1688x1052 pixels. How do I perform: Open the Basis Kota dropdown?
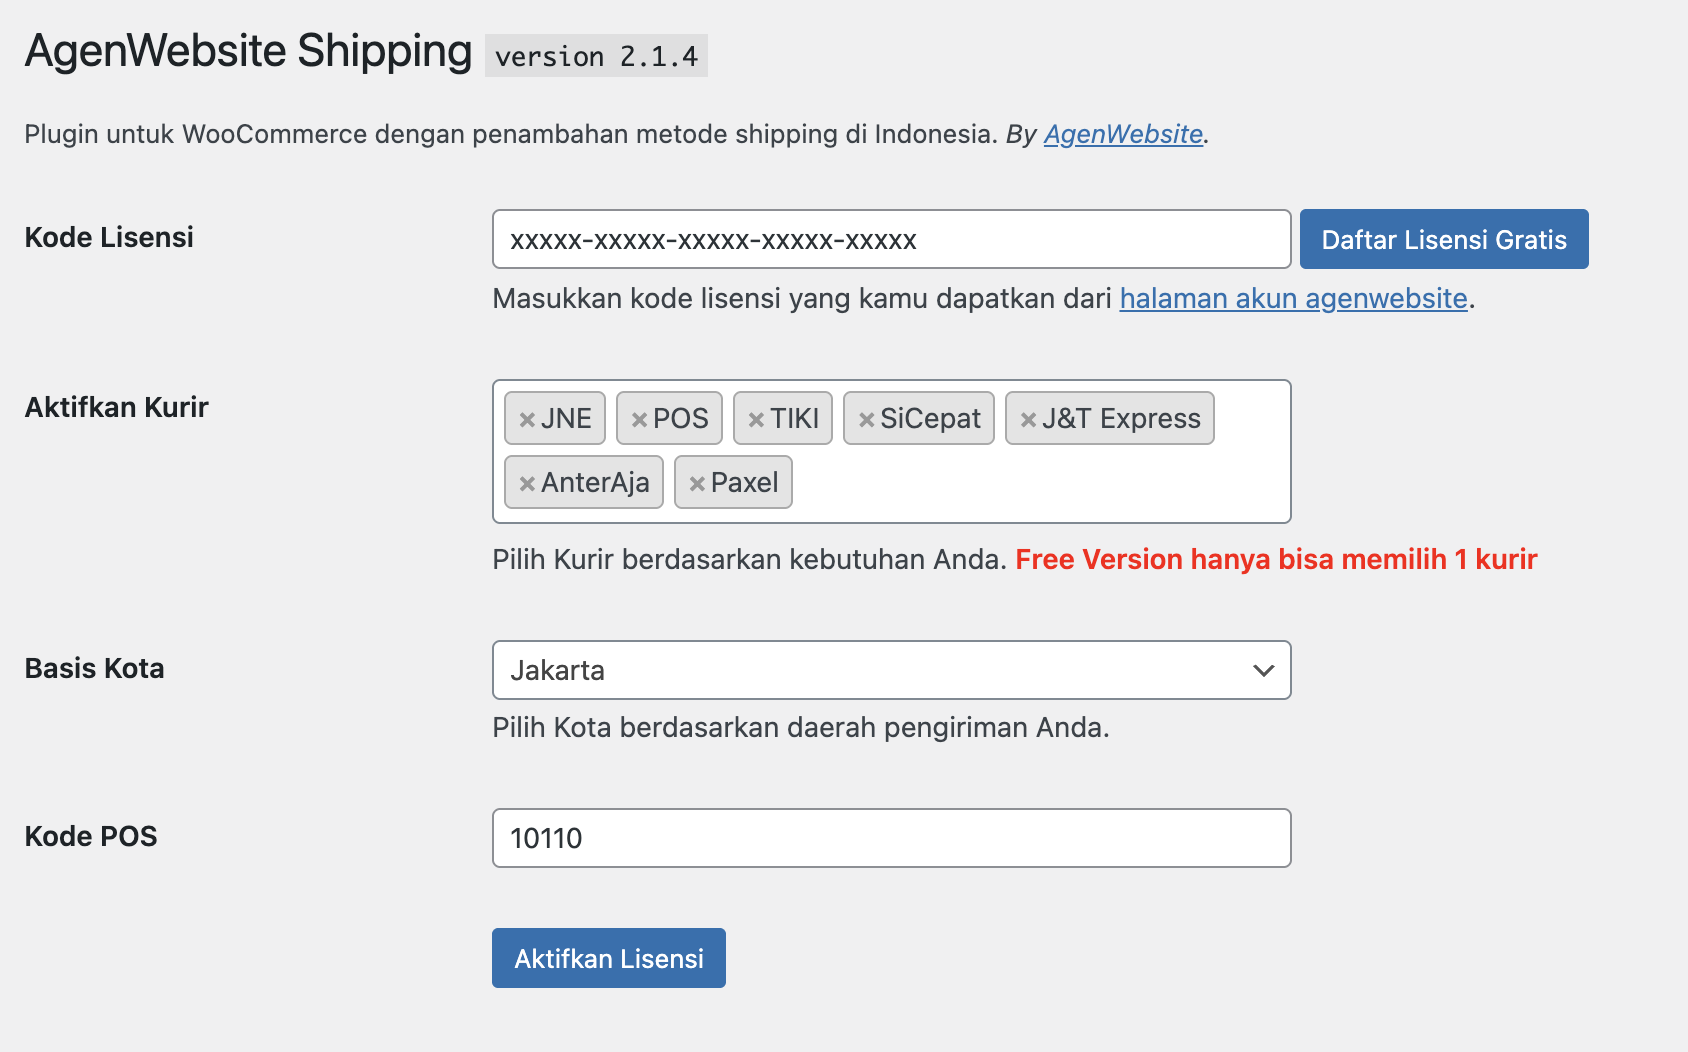tap(891, 670)
